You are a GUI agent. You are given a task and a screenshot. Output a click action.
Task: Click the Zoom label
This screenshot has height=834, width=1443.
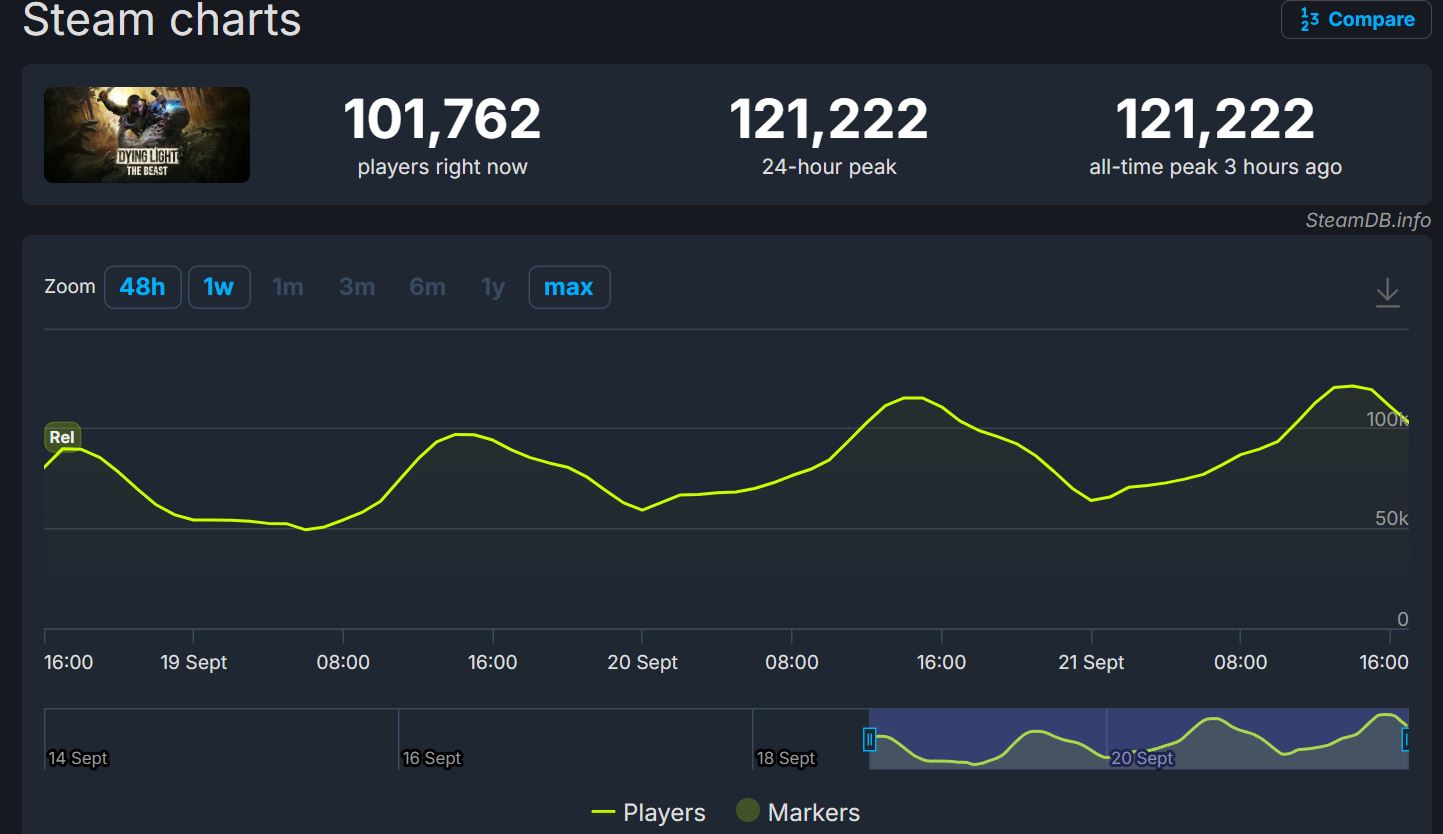coord(70,286)
